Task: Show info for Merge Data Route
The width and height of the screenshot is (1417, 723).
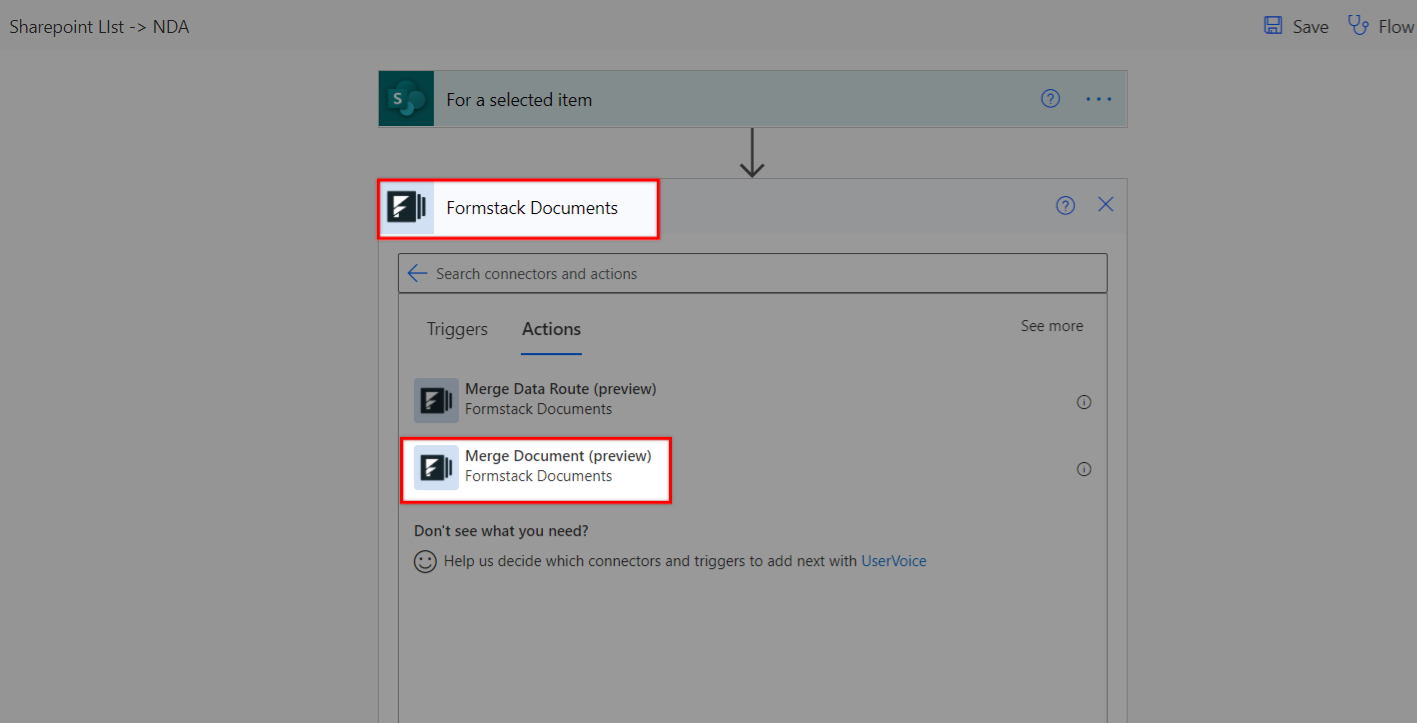Action: [1083, 402]
